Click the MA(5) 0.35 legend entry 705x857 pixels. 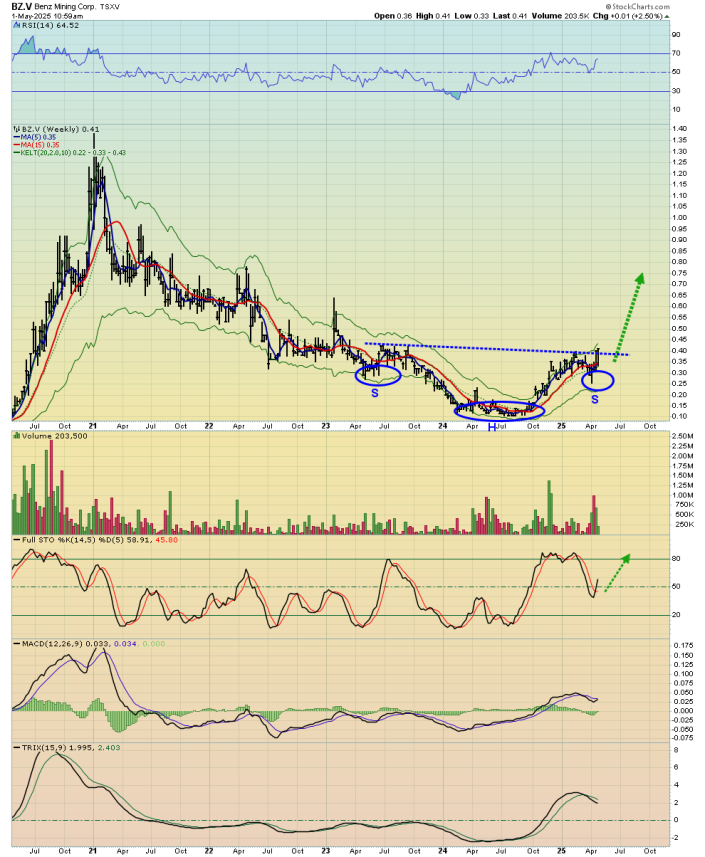(x=35, y=137)
